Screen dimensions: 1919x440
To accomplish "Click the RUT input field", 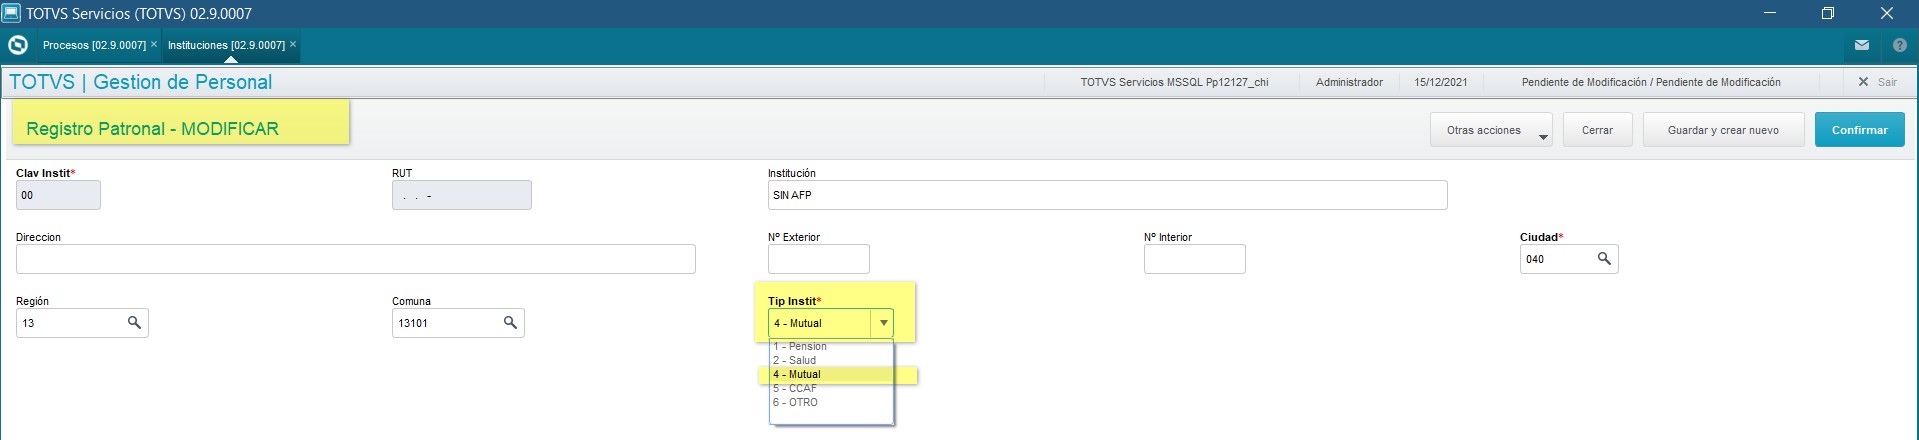I will 461,195.
